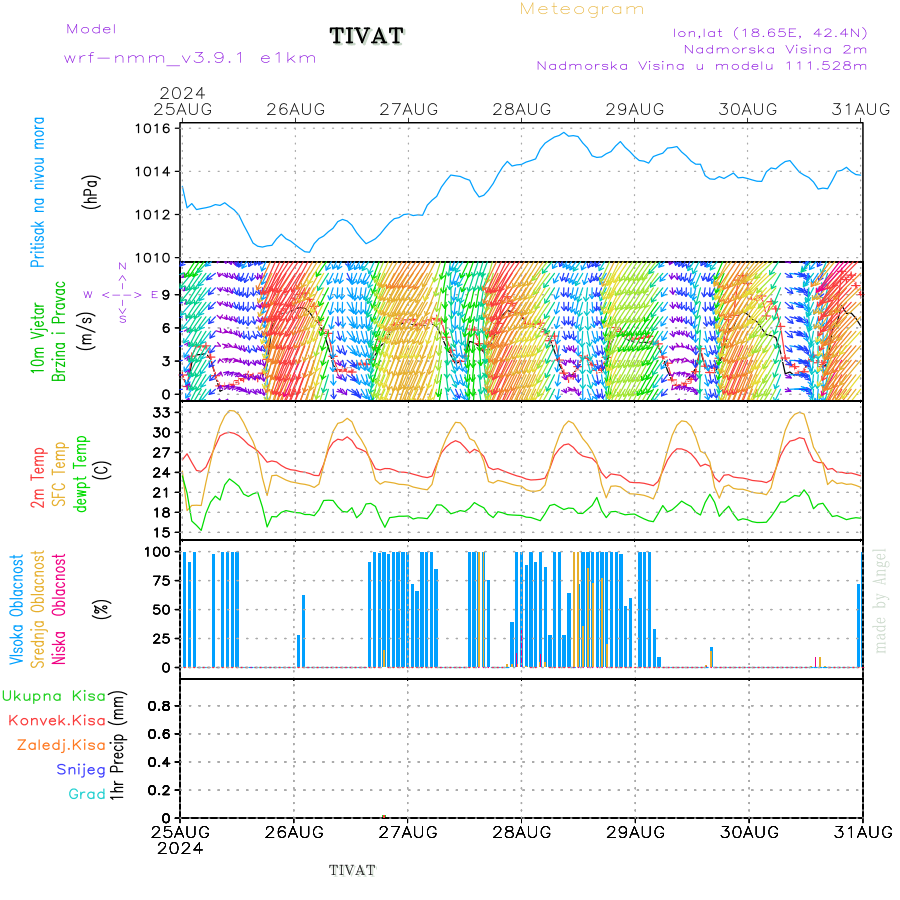Click temperature axis value "21"
The image size is (900, 900).
coord(161,492)
